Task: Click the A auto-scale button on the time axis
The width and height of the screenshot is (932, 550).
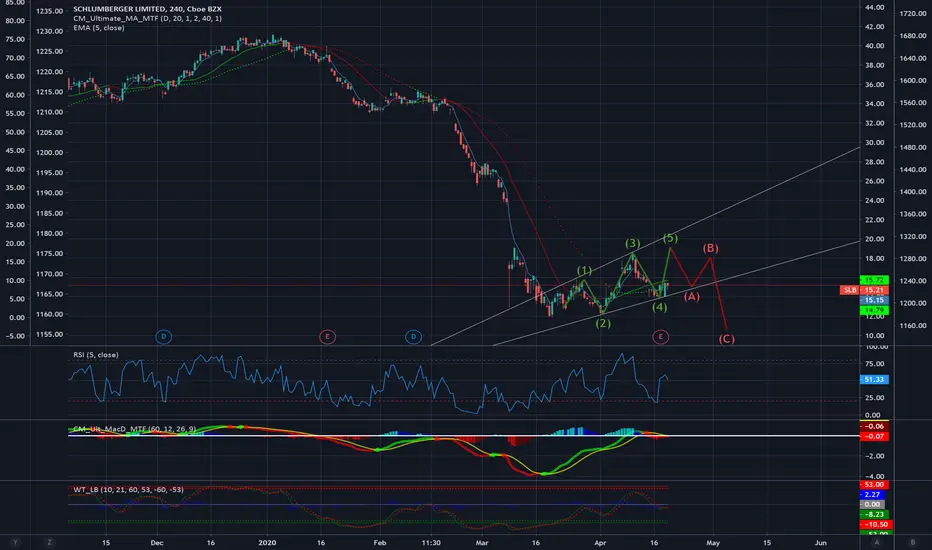Action: [x=876, y=542]
